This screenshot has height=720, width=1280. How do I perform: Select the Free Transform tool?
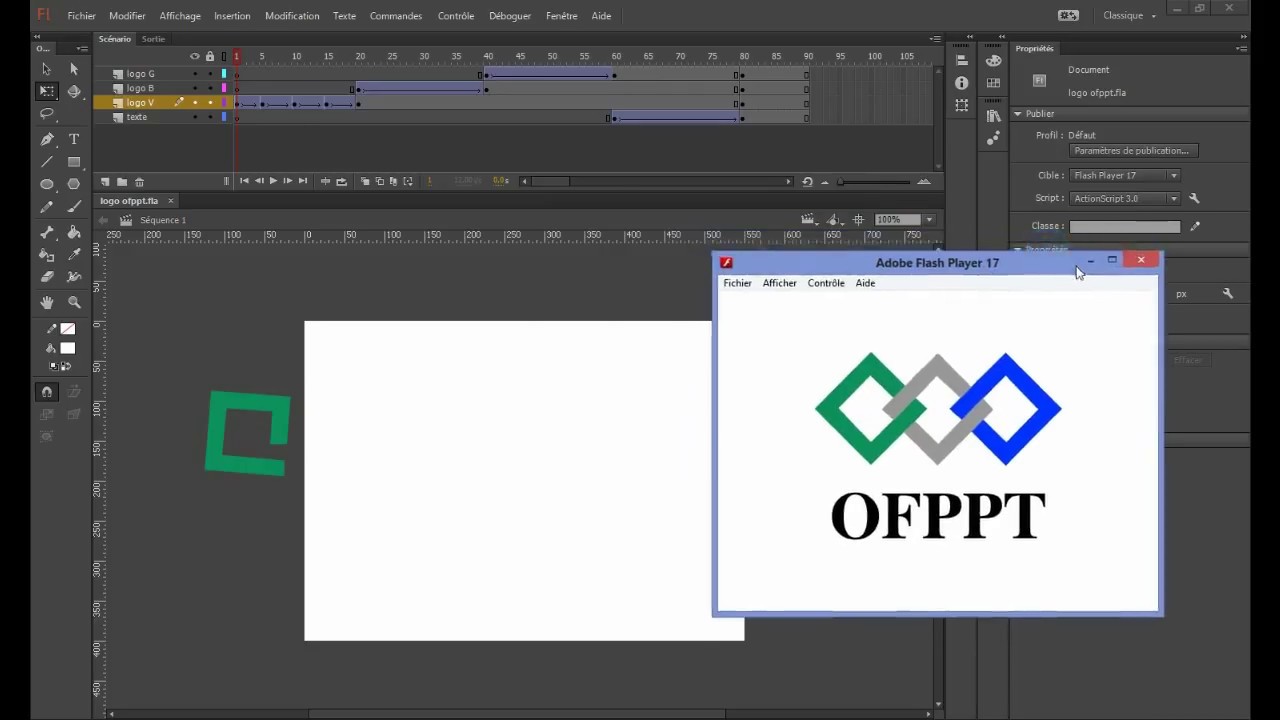pyautogui.click(x=46, y=91)
